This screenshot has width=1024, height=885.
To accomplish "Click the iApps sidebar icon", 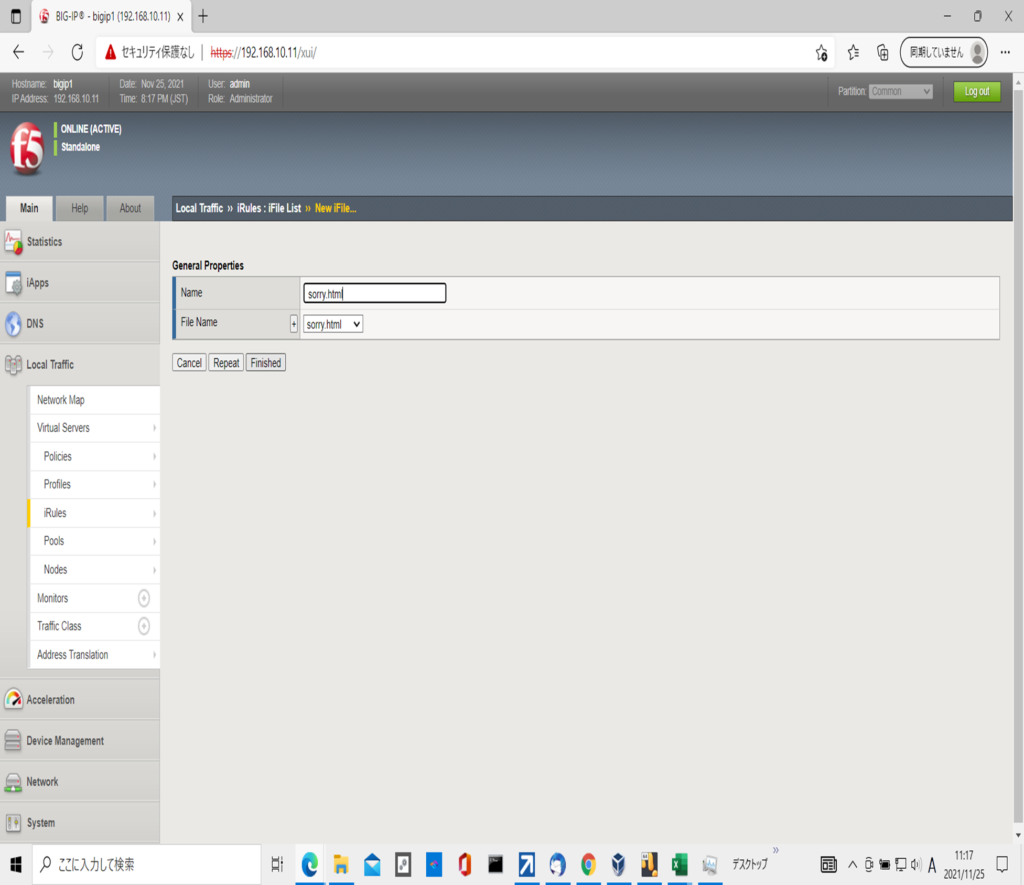I will coord(13,283).
